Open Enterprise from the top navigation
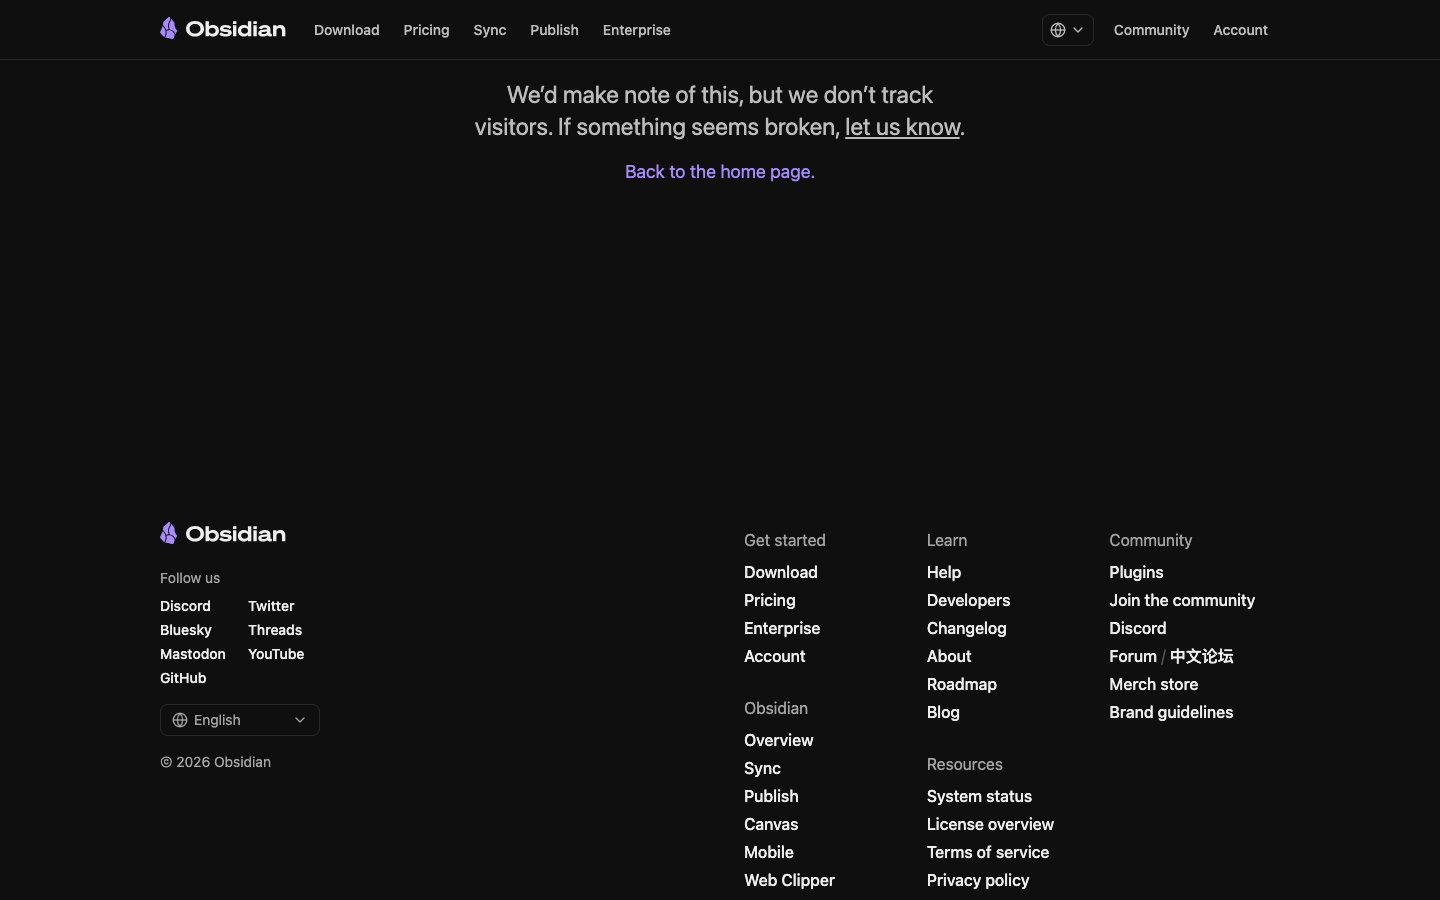 click(x=636, y=30)
